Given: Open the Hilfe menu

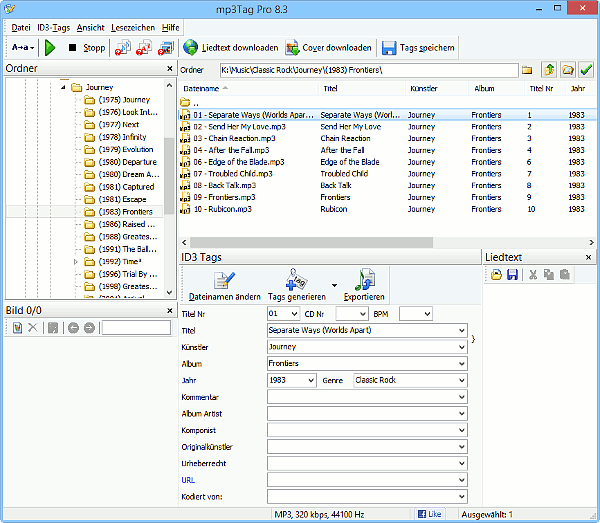Looking at the screenshot, I should pos(170,28).
